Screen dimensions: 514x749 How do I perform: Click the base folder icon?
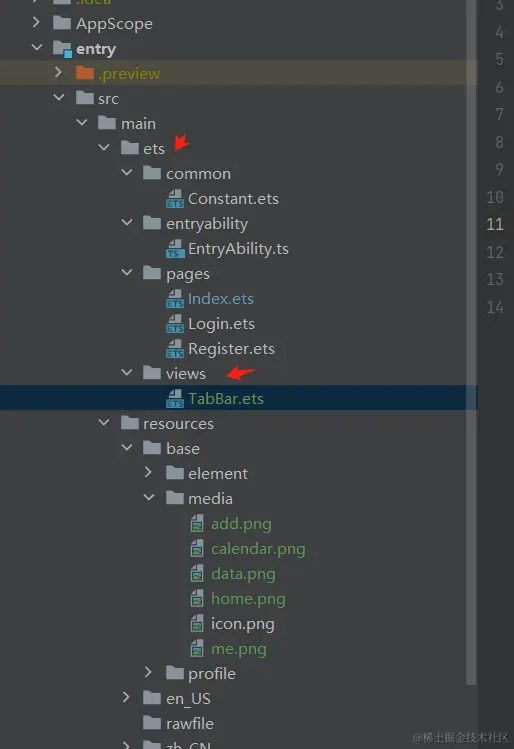click(x=152, y=448)
